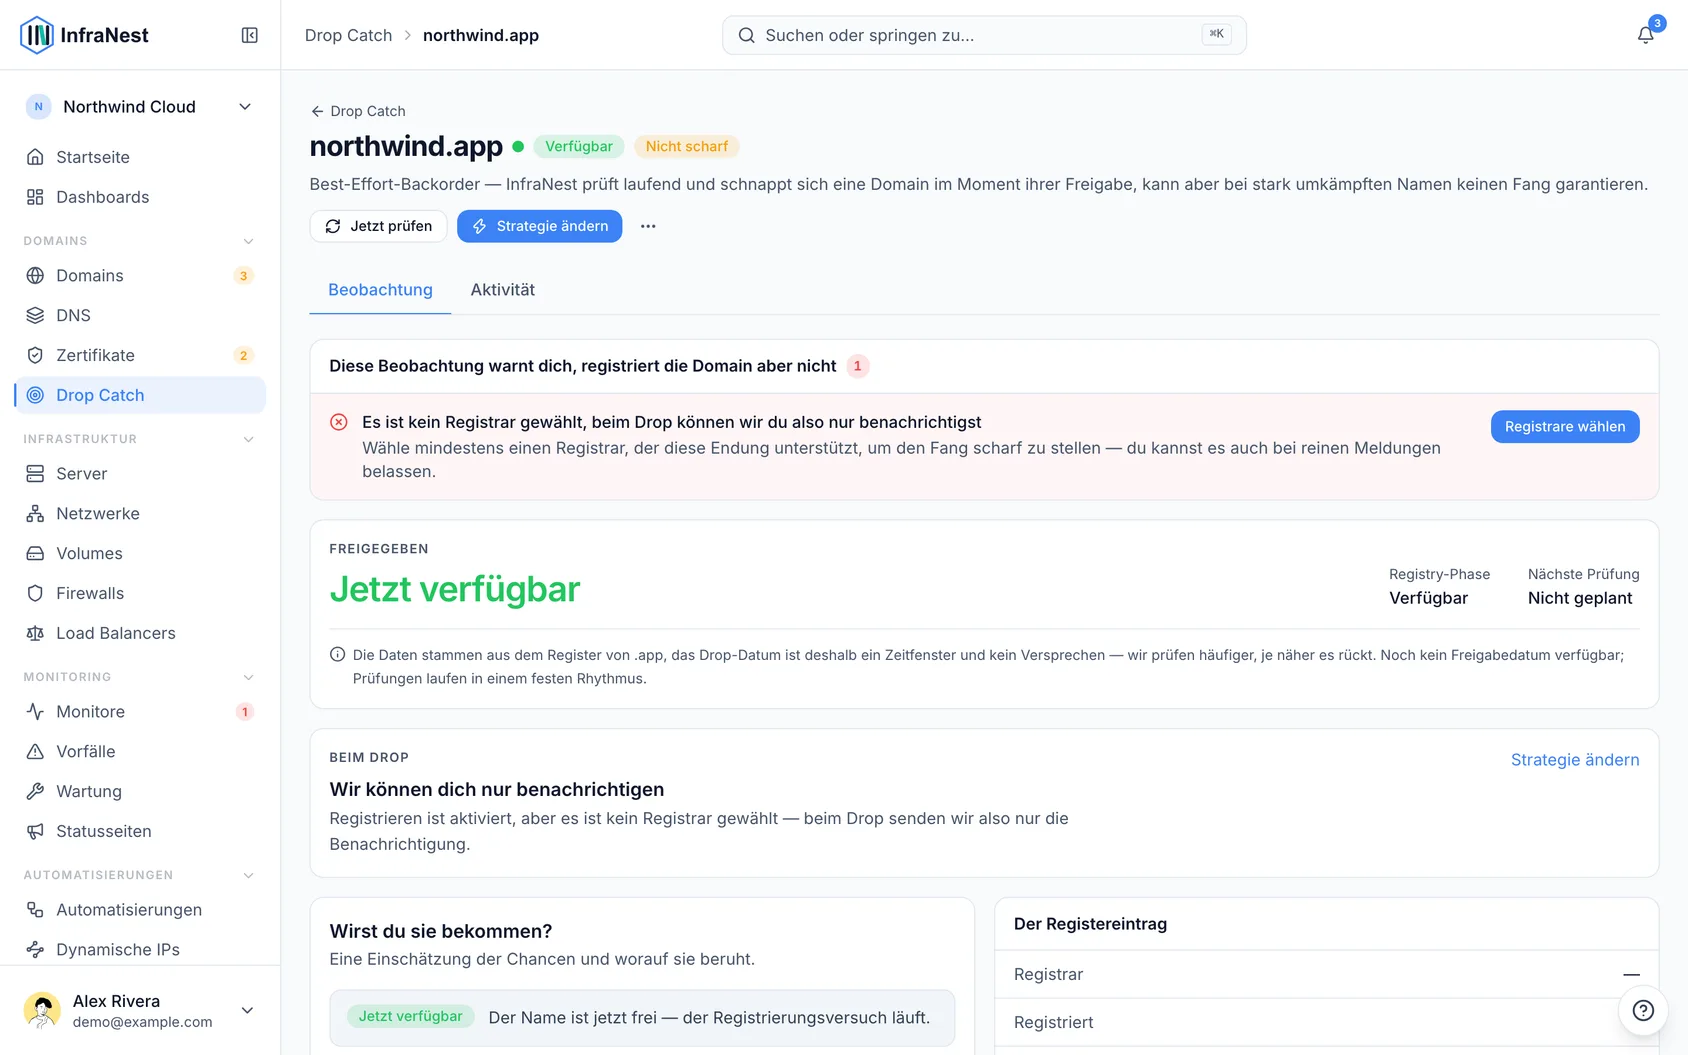Open Zertifikate in the sidebar
Viewport: 1688px width, 1055px height.
pyautogui.click(x=140, y=355)
